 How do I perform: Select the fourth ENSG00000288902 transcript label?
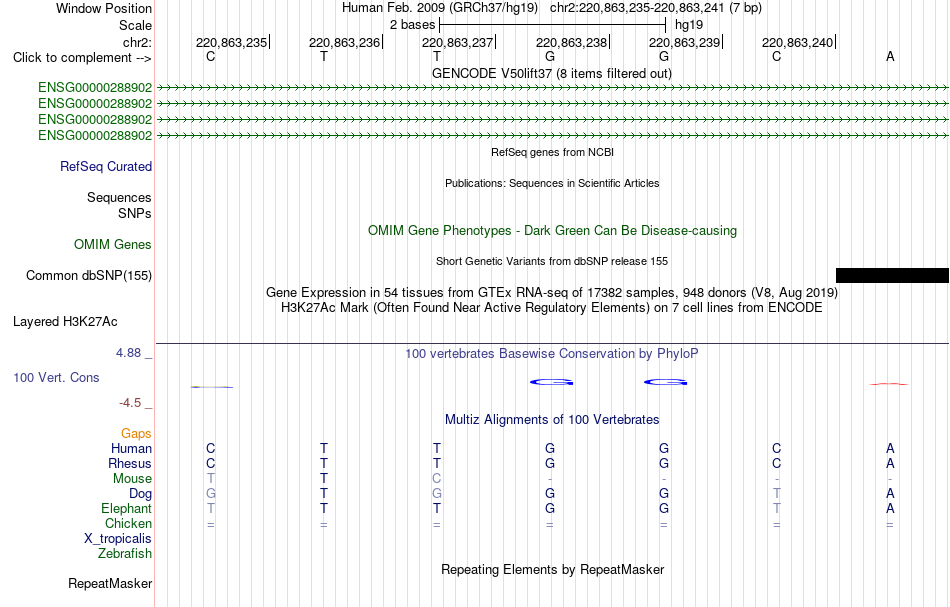click(95, 135)
